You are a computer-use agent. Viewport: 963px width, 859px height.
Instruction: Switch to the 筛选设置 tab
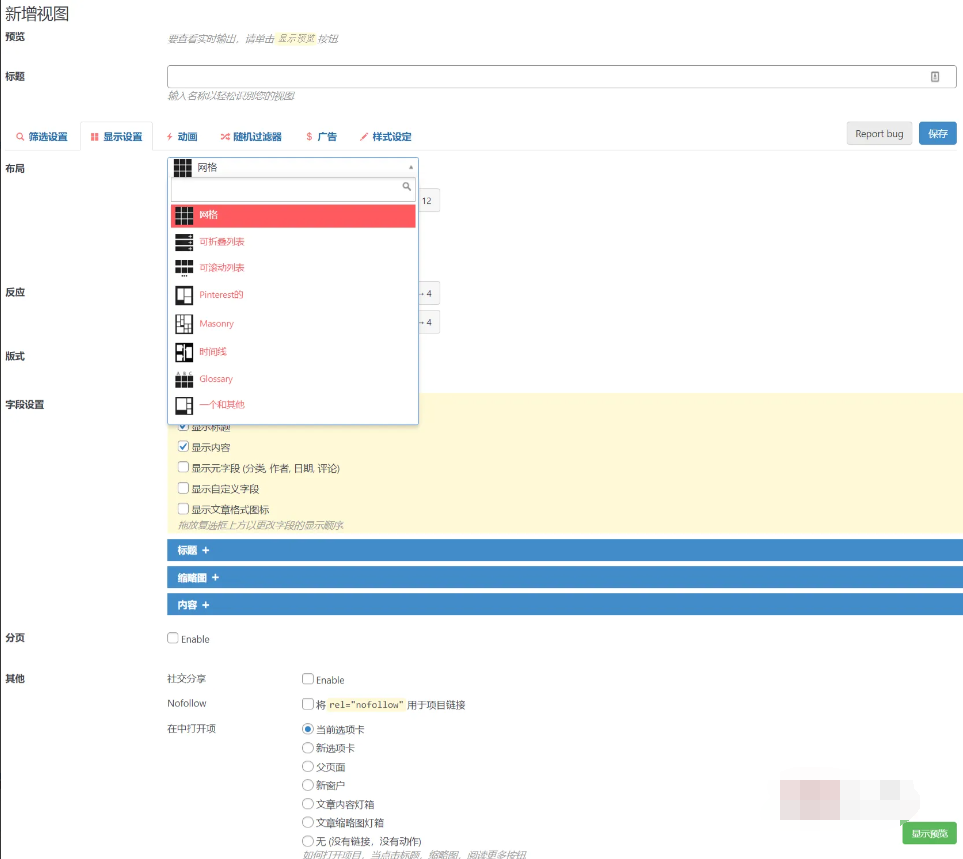coord(41,136)
